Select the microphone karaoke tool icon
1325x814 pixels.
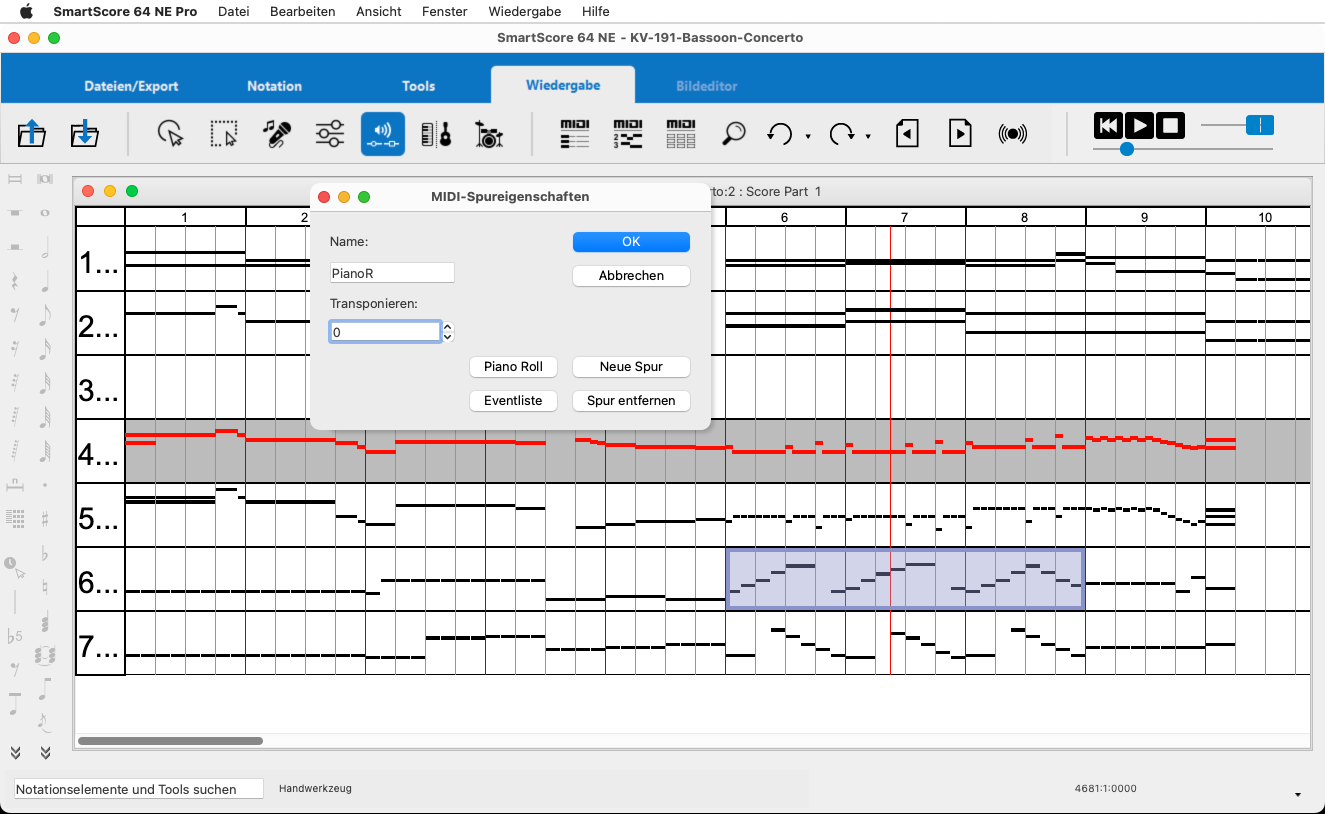[277, 134]
